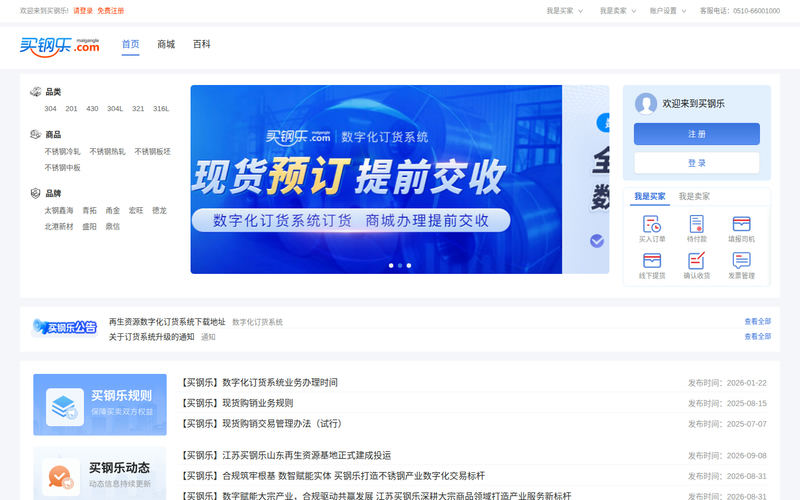This screenshot has height=500, width=800.
Task: Open 再生资源数字化订货系统下载地址 announcement
Action: point(167,322)
